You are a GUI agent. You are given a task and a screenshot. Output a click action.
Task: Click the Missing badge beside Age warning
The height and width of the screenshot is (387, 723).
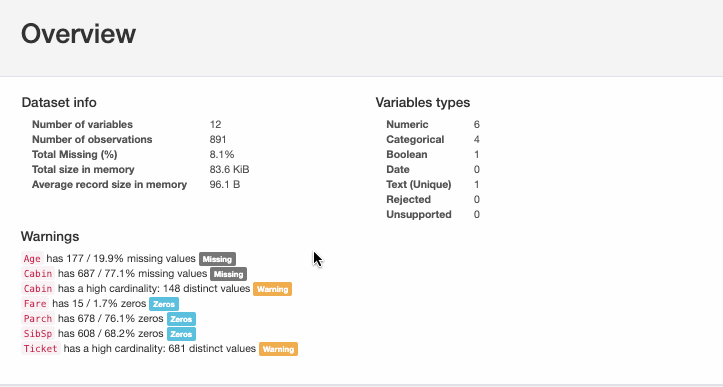tap(218, 259)
